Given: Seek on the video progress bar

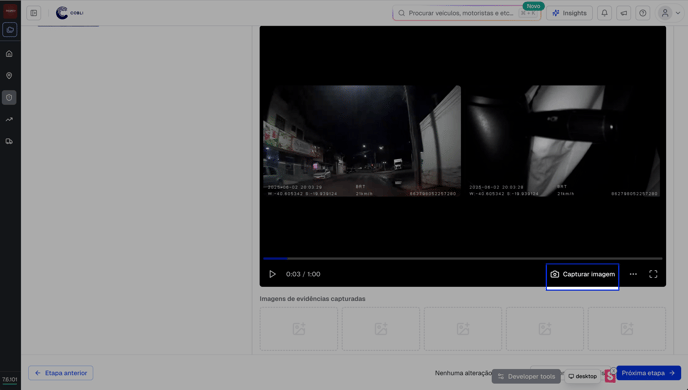Looking at the screenshot, I should 462,258.
